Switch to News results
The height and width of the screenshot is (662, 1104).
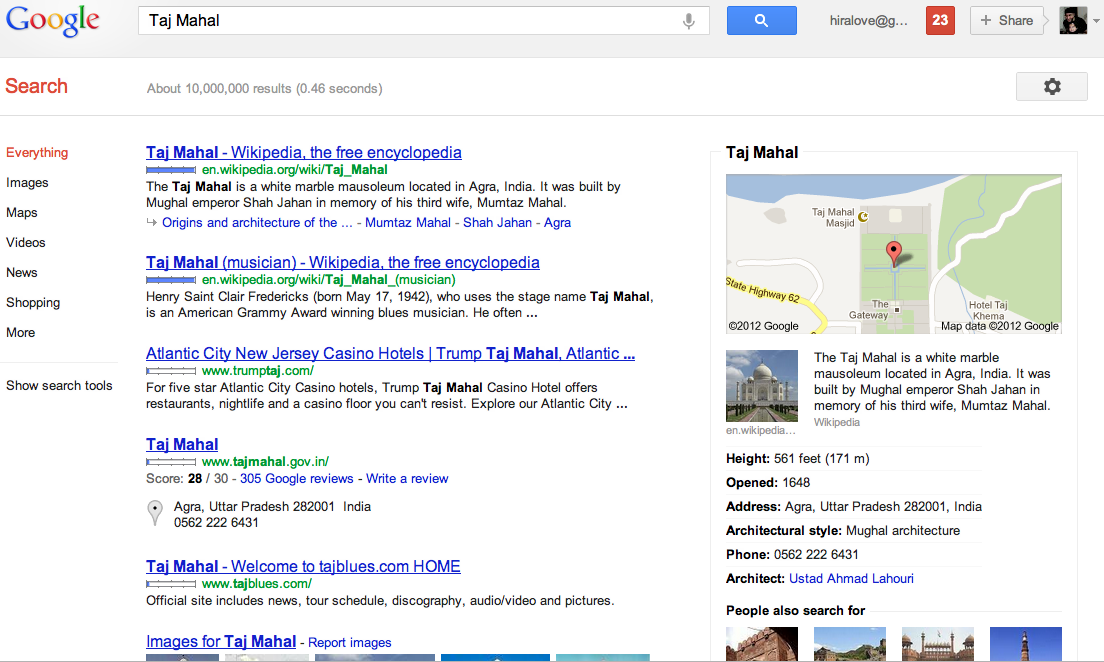(x=22, y=273)
